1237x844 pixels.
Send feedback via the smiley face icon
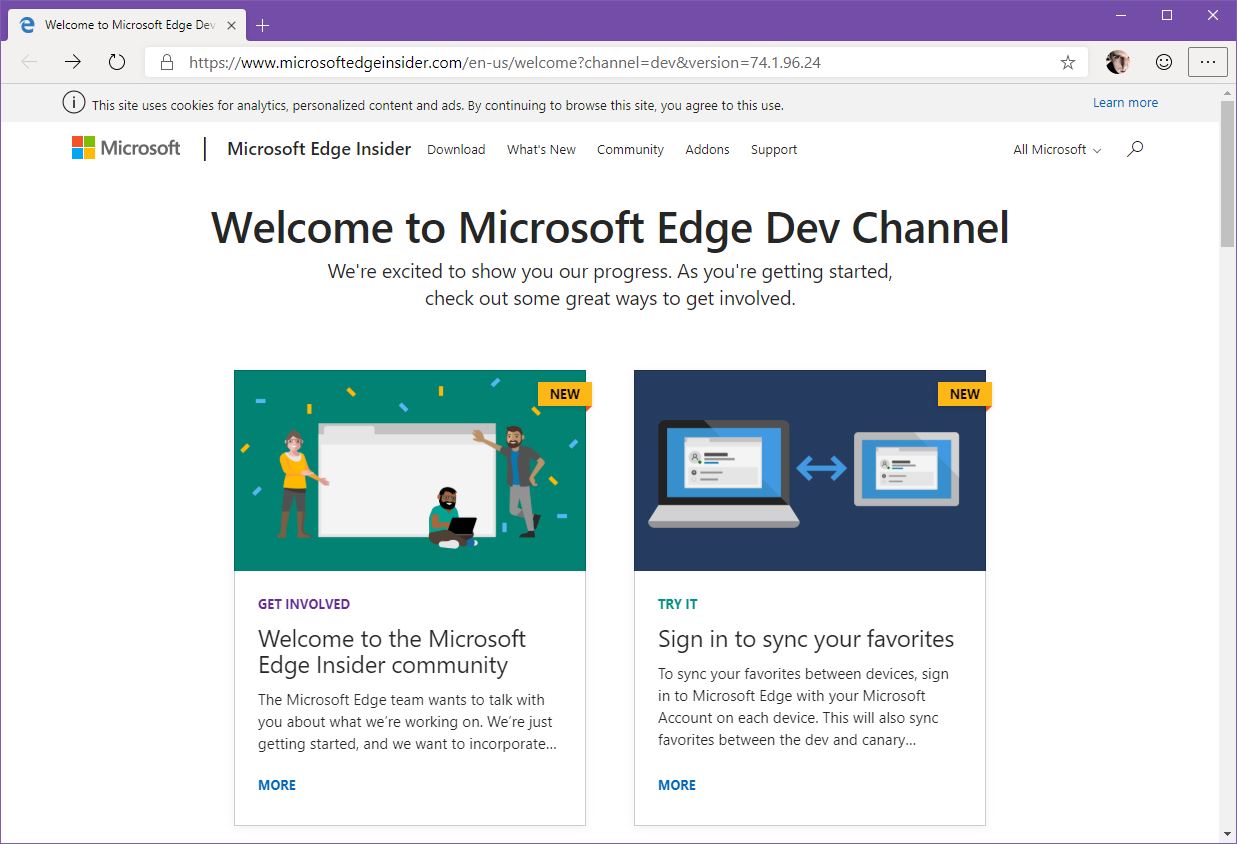(1164, 62)
